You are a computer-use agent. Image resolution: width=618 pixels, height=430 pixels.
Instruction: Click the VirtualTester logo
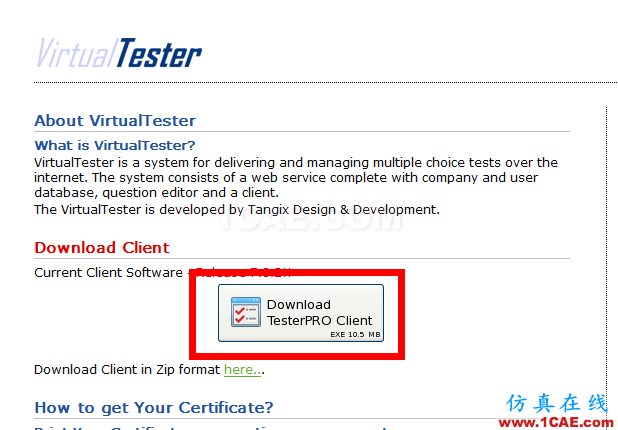point(119,53)
